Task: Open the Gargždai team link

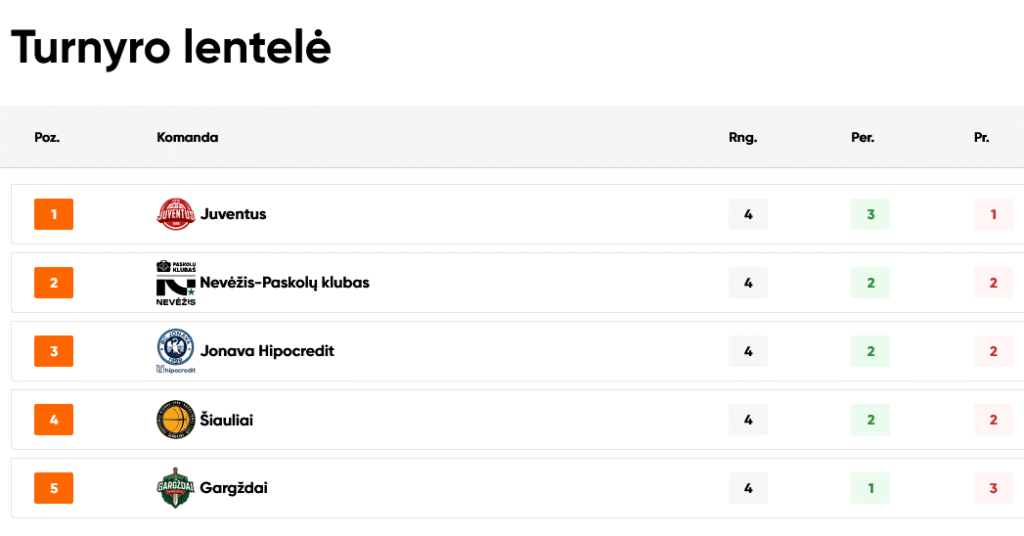Action: tap(234, 488)
